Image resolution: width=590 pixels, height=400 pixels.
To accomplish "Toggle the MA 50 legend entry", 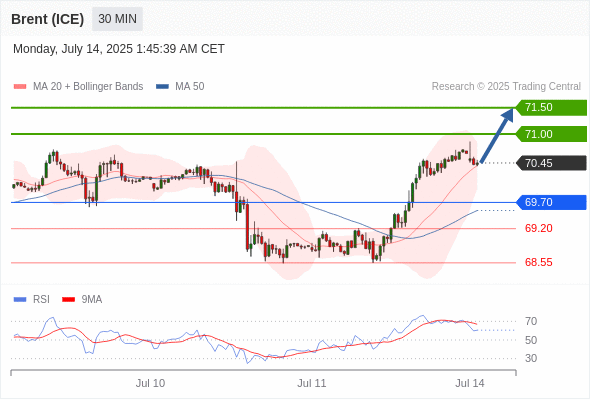I will (x=180, y=87).
